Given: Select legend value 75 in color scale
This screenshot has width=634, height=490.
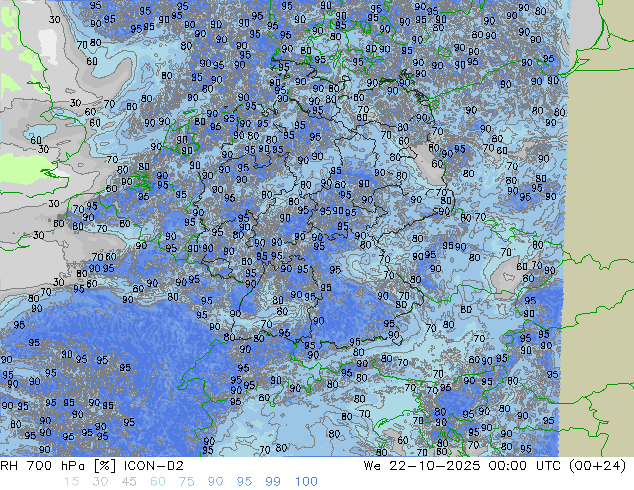Looking at the screenshot, I should pos(186,482).
